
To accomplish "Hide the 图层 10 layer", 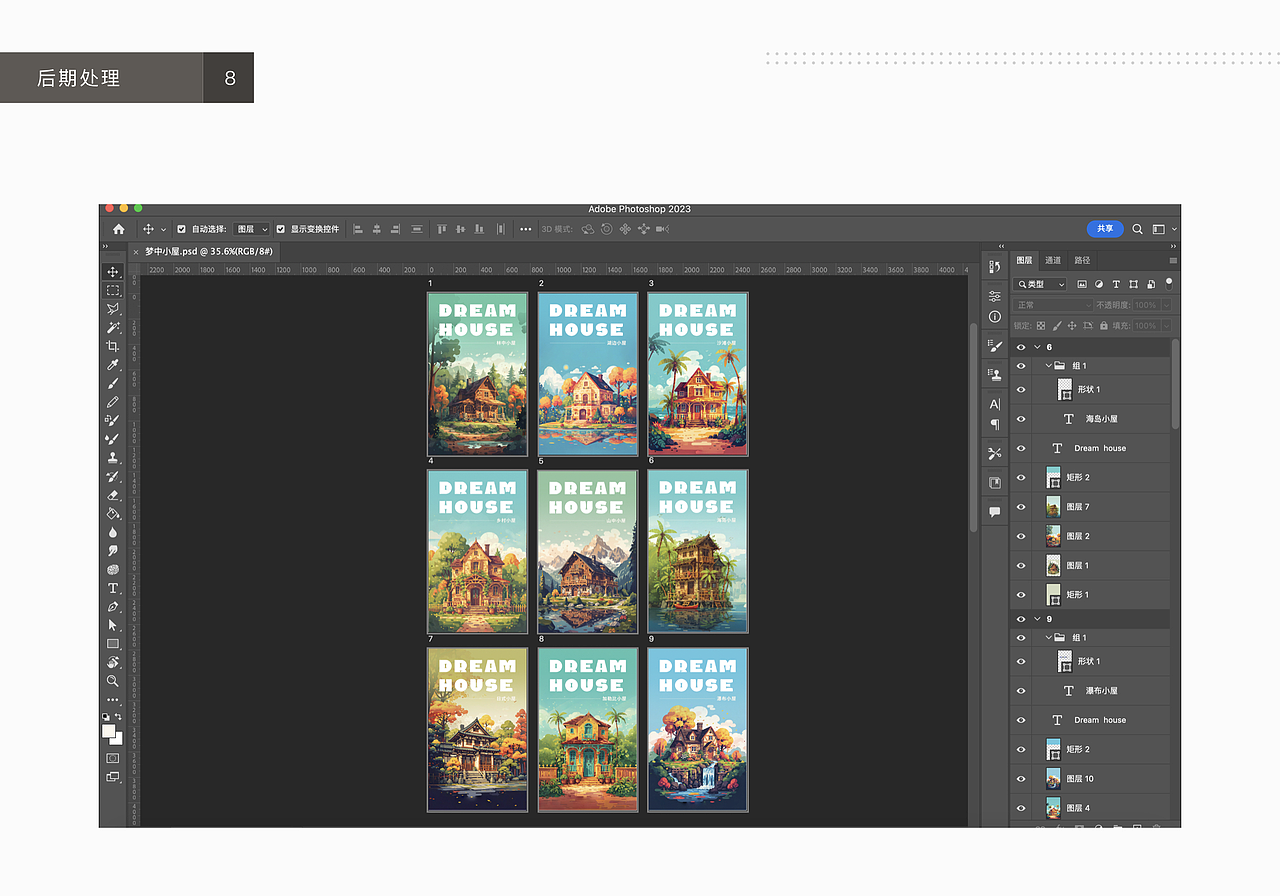I will (1021, 779).
